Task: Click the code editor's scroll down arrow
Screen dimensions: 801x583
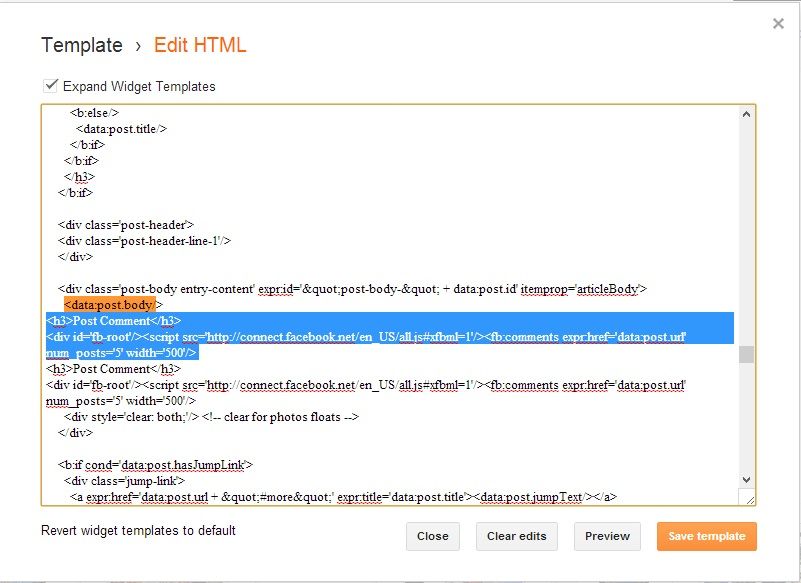Action: [x=746, y=480]
